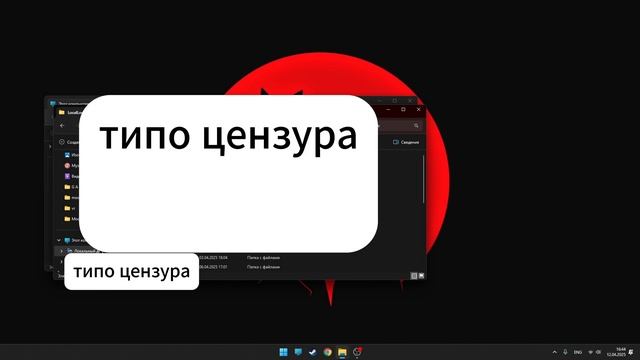This screenshot has width=640, height=360.
Task: Go back in File Explorer
Action: click(x=62, y=126)
